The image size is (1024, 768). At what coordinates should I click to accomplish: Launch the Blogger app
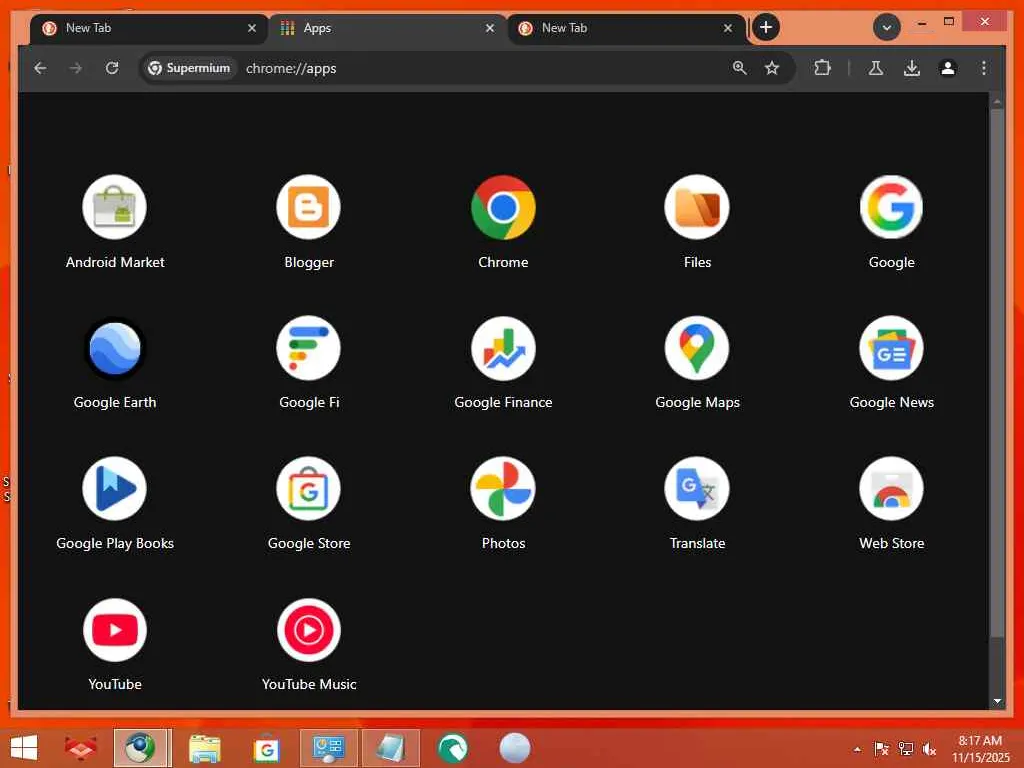(309, 208)
